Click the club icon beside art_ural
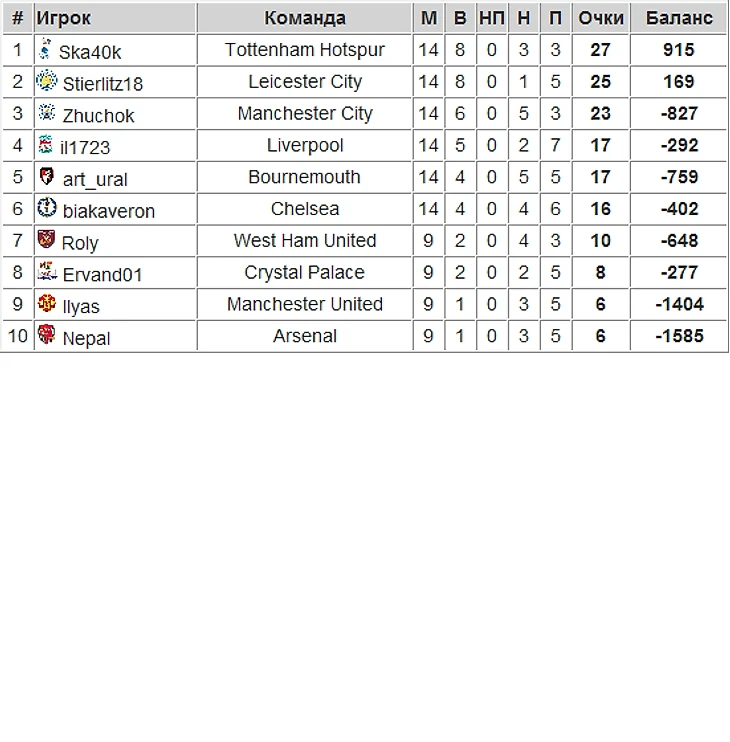This screenshot has height=742, width=730. (46, 177)
